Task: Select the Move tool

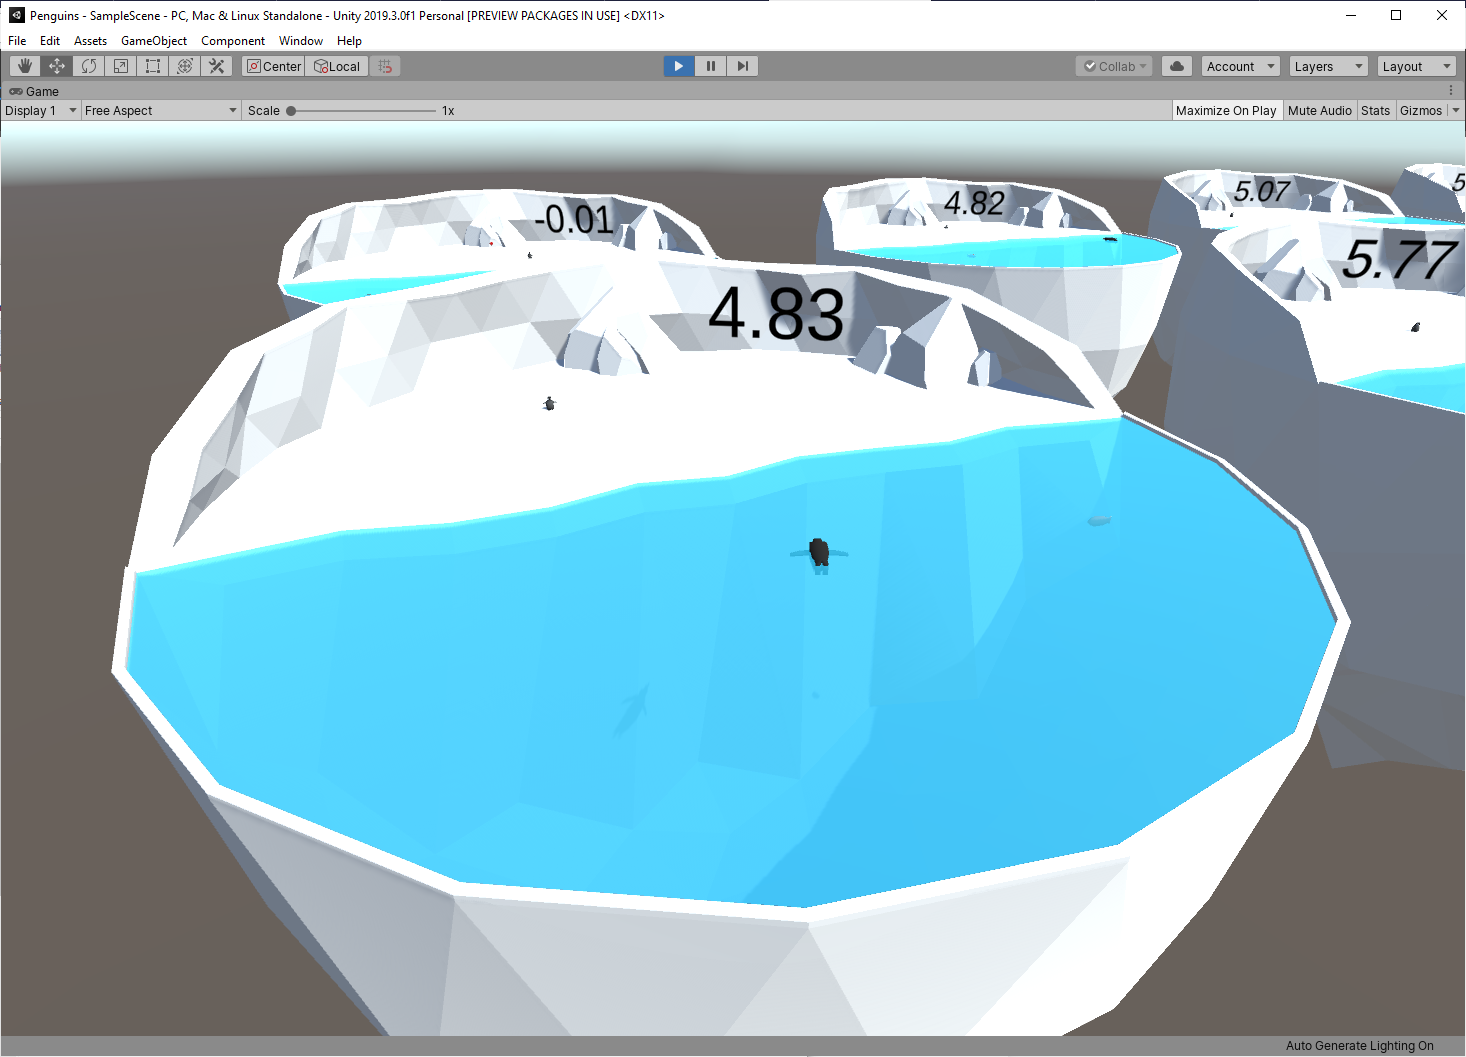Action: coord(56,65)
